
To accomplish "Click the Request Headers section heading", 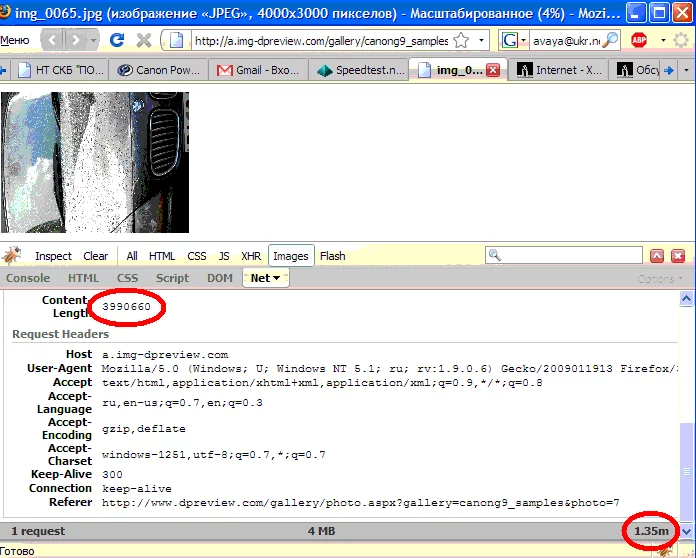I will (x=60, y=334).
